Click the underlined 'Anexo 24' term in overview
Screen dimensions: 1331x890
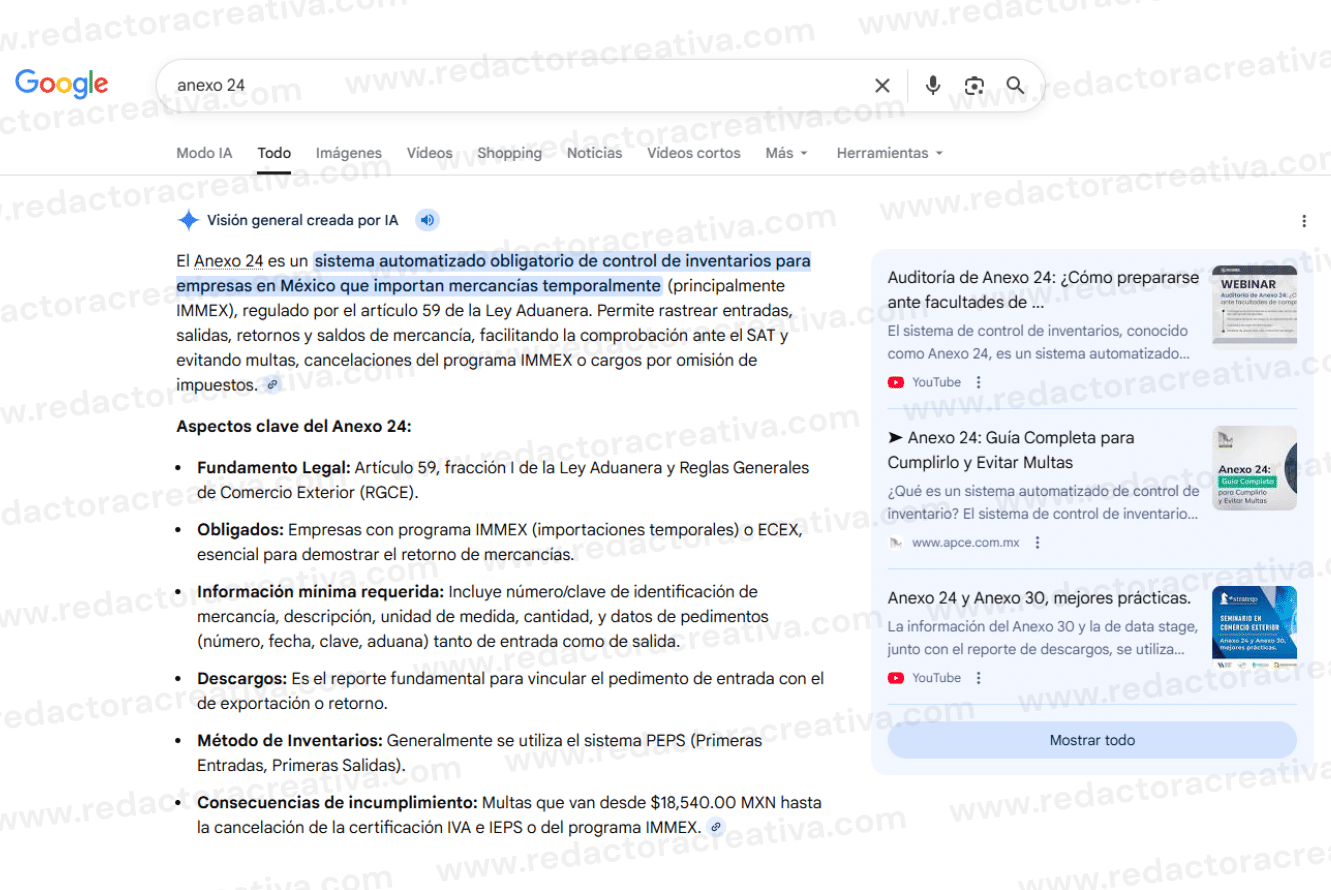[x=228, y=261]
